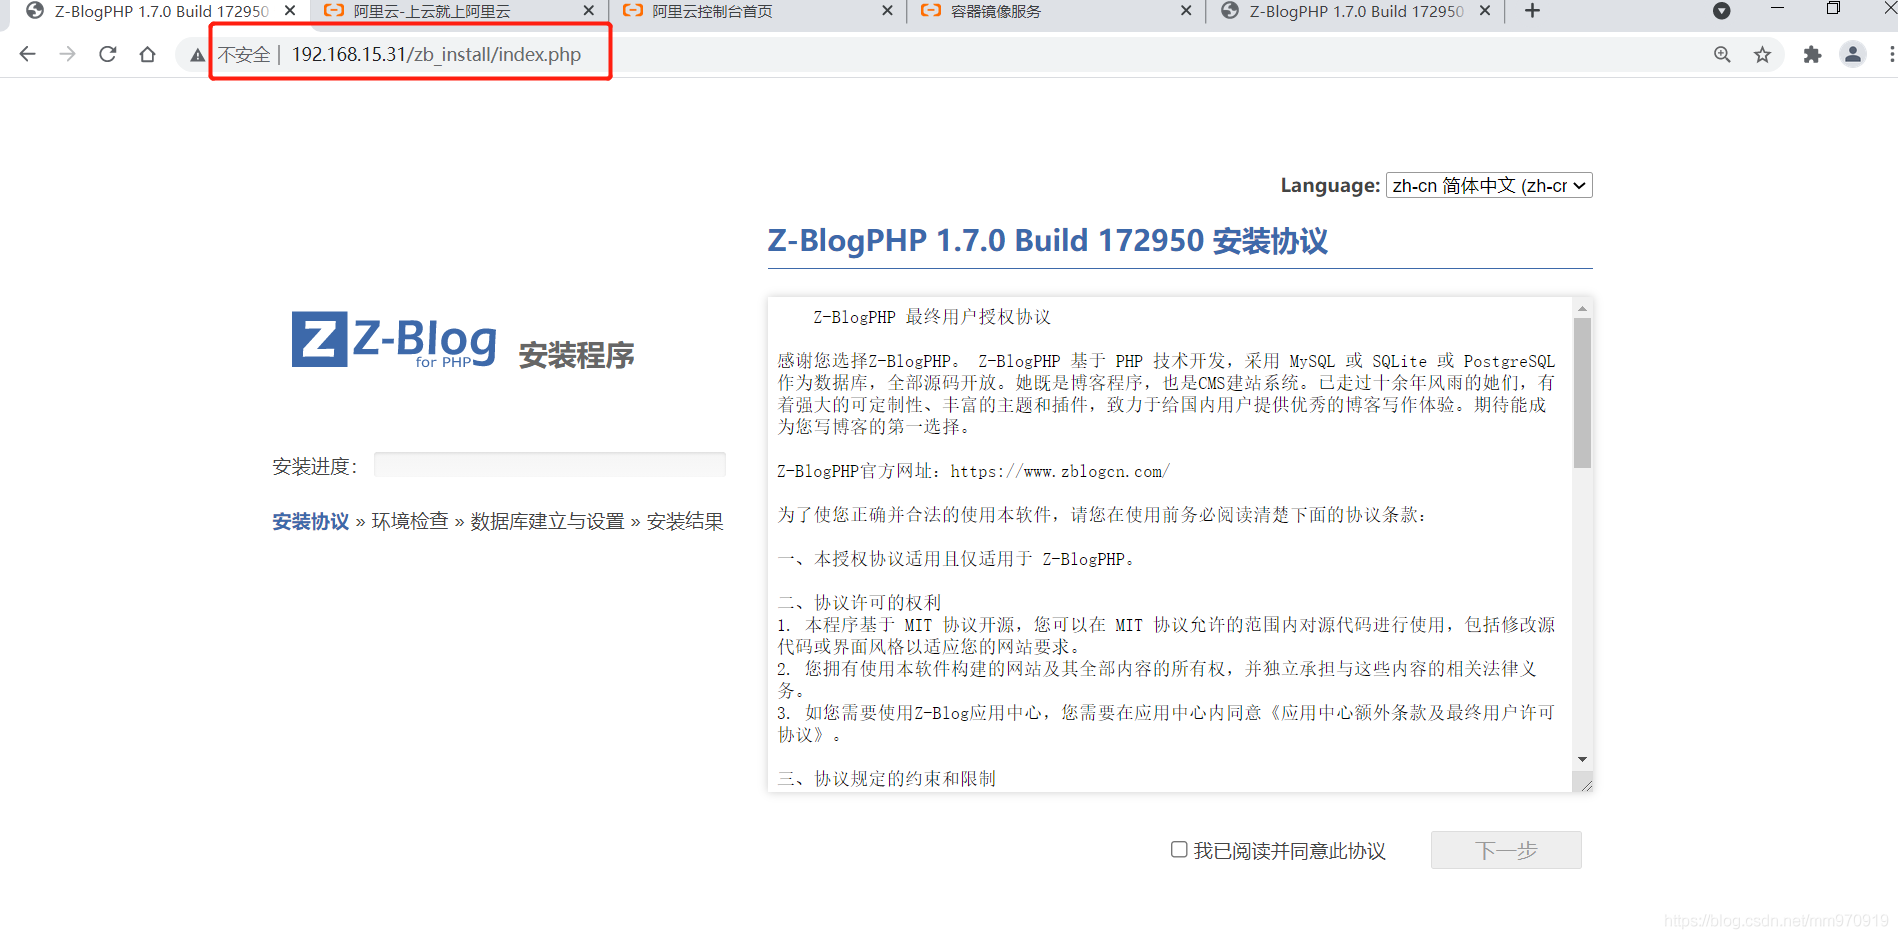The height and width of the screenshot is (939, 1898).
Task: Reload the current page
Action: coord(108,54)
